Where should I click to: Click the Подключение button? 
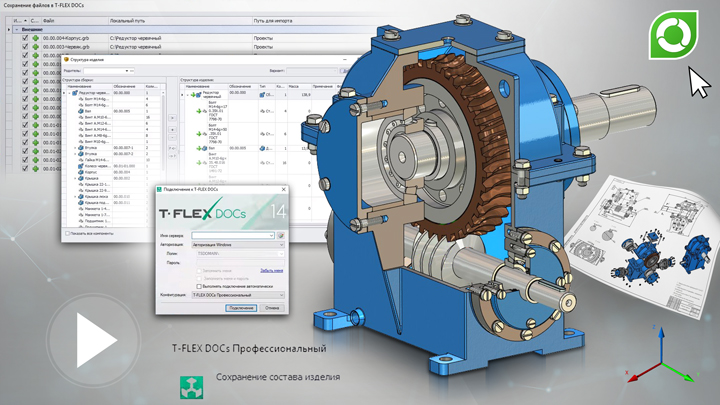(241, 308)
